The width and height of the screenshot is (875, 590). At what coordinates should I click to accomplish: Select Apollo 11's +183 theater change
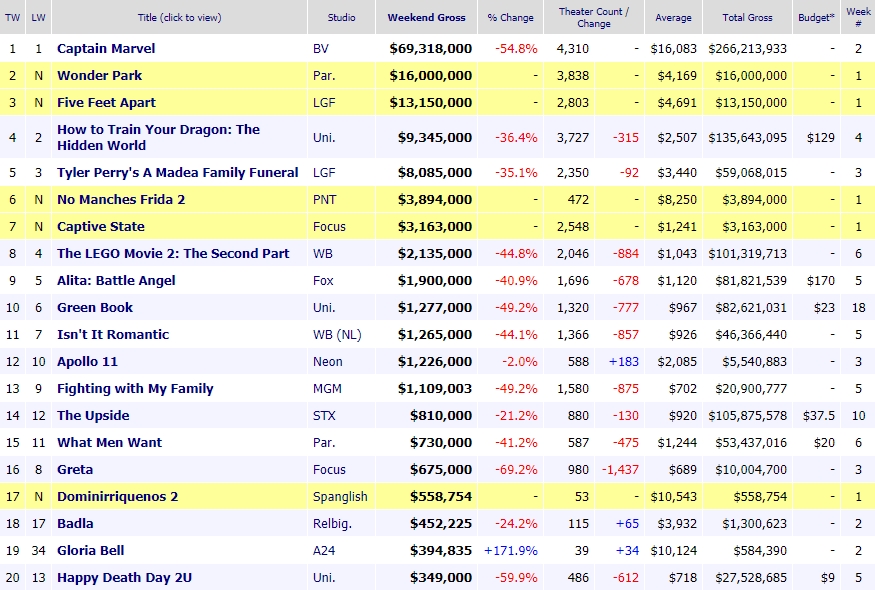click(x=624, y=362)
